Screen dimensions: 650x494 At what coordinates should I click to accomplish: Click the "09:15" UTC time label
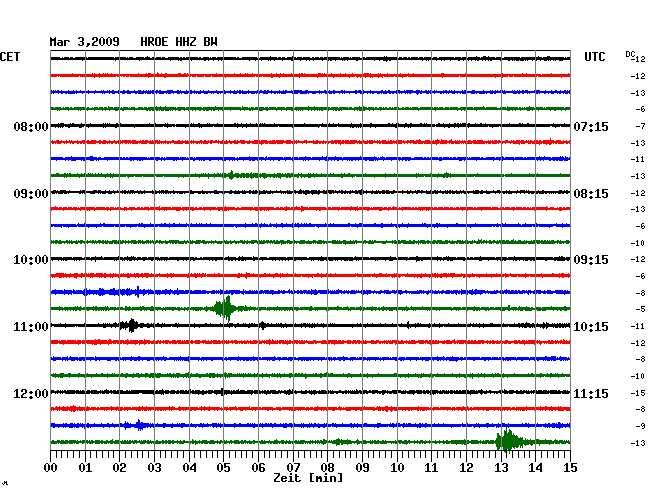tap(591, 260)
